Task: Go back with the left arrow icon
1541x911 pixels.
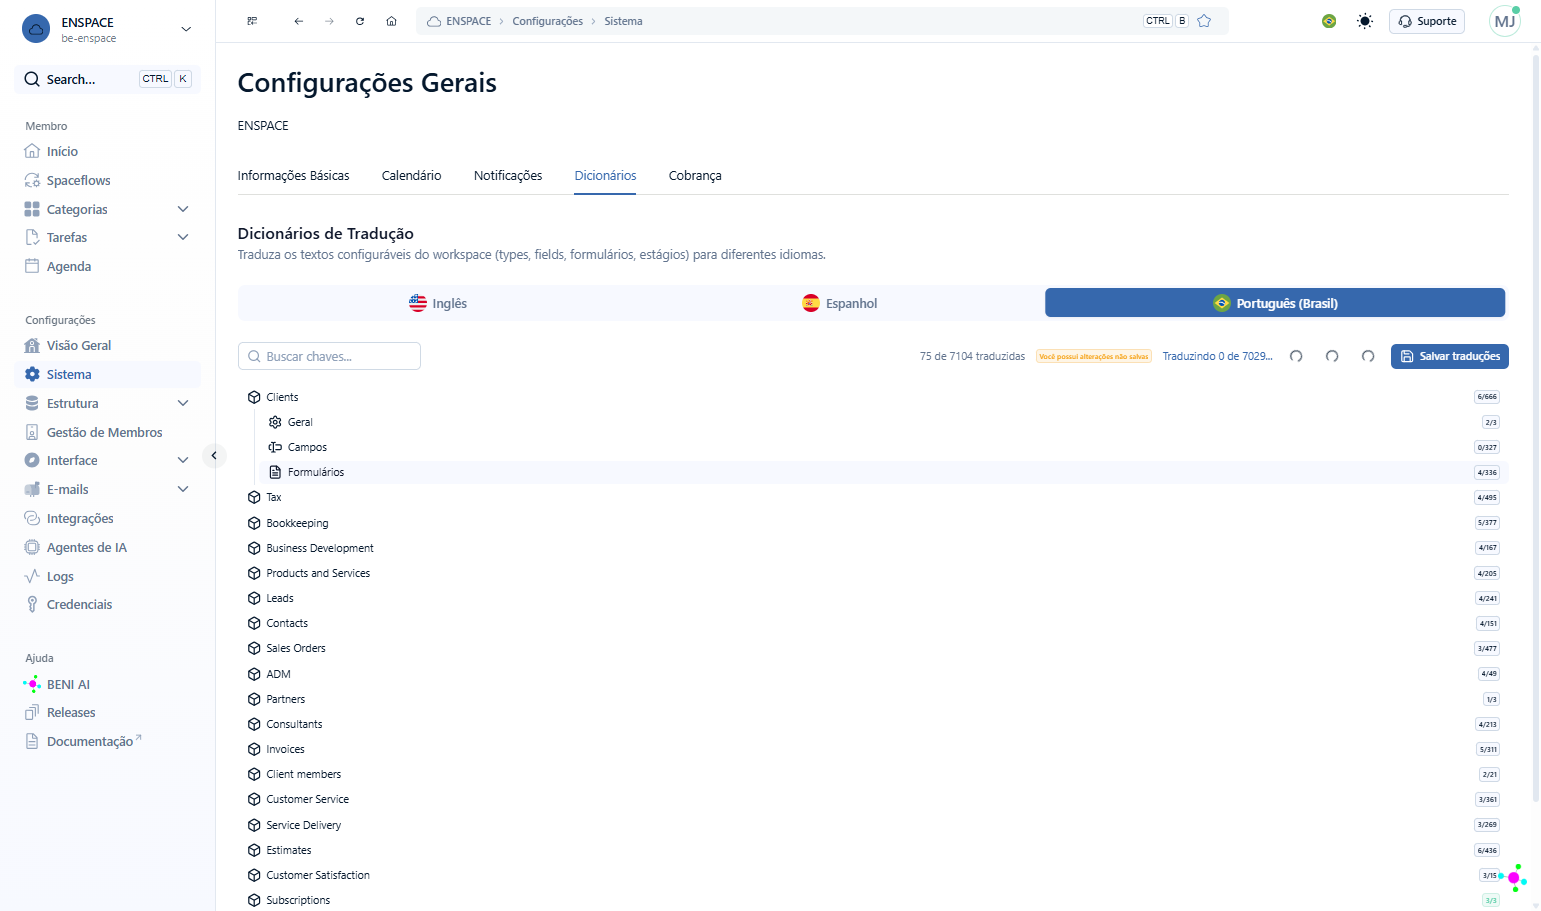Action: pyautogui.click(x=298, y=21)
